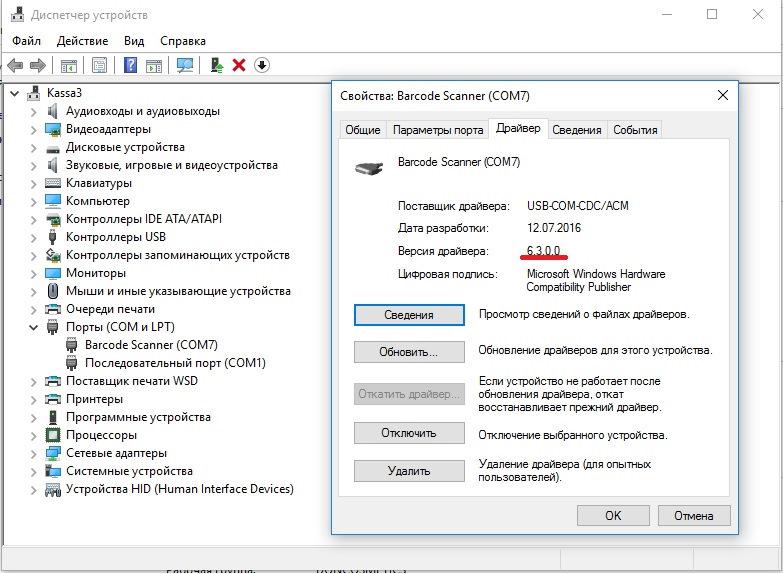
Task: Toggle the action pane toolbar icon
Action: coord(154,65)
